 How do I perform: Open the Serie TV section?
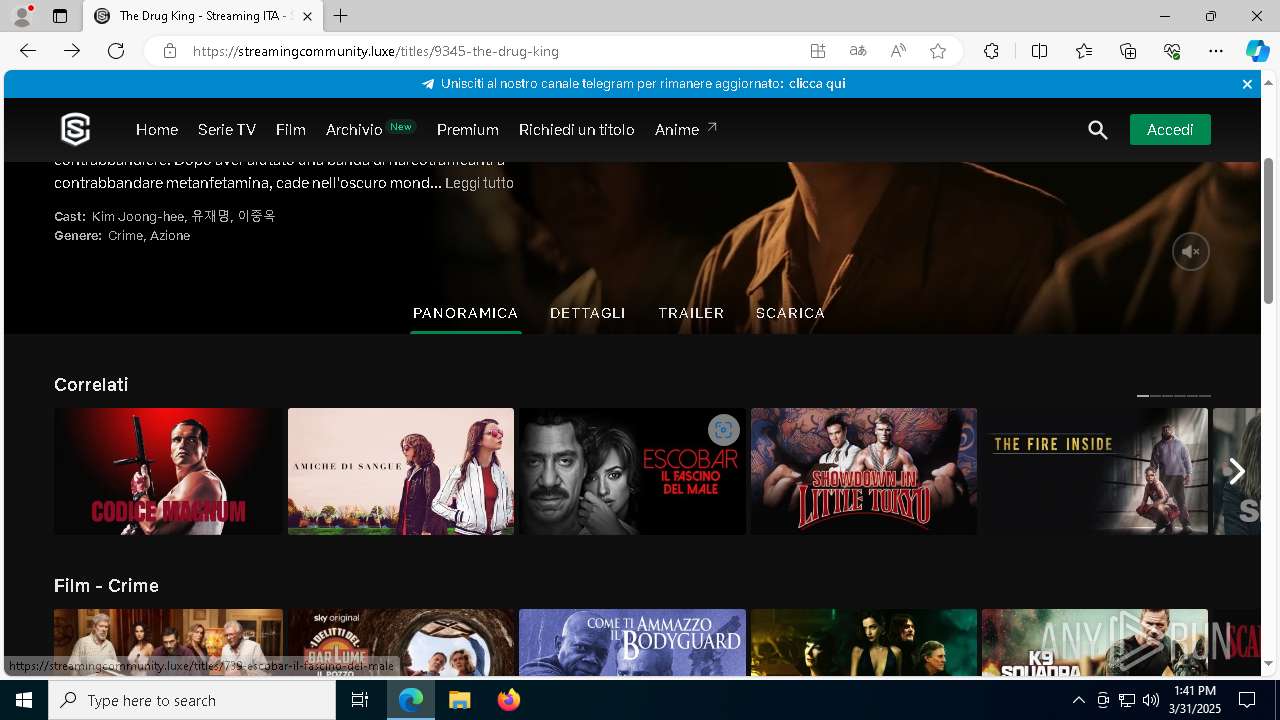[x=227, y=130]
